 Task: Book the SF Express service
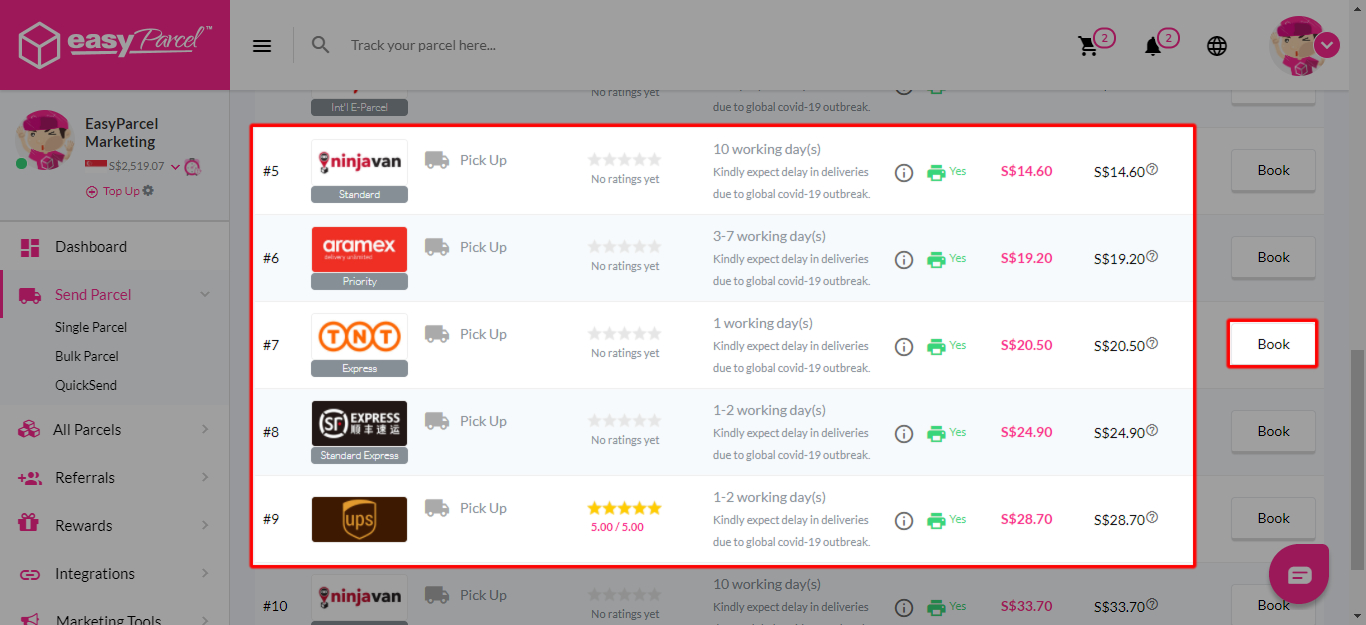click(1273, 432)
